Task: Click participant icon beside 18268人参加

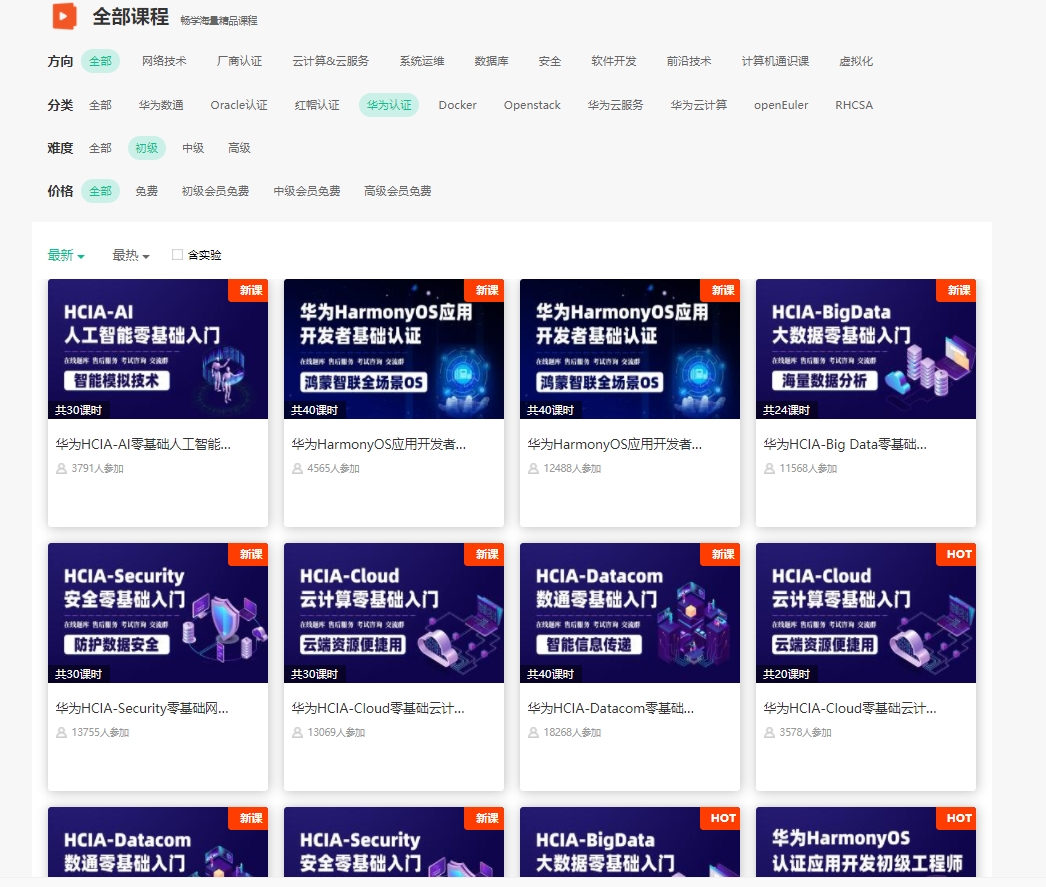Action: [x=534, y=733]
